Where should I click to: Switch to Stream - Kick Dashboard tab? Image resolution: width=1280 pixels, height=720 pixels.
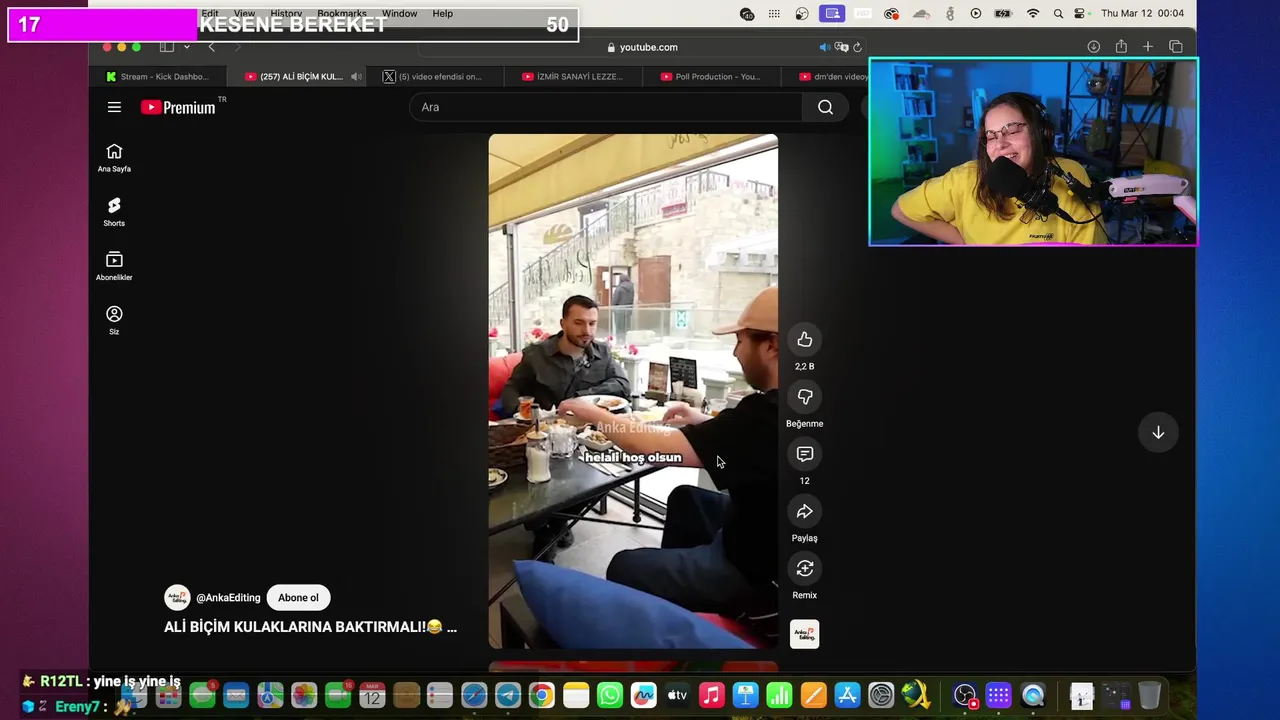point(158,76)
